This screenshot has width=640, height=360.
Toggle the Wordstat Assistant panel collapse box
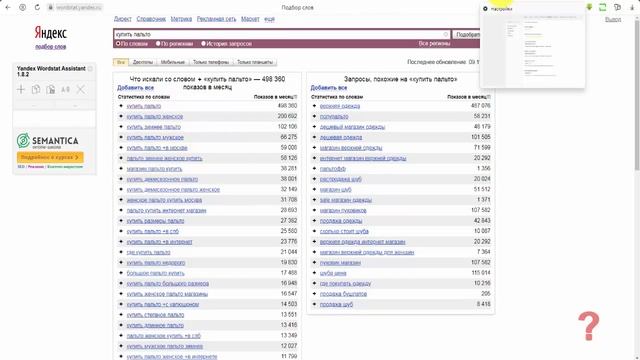click(90, 69)
